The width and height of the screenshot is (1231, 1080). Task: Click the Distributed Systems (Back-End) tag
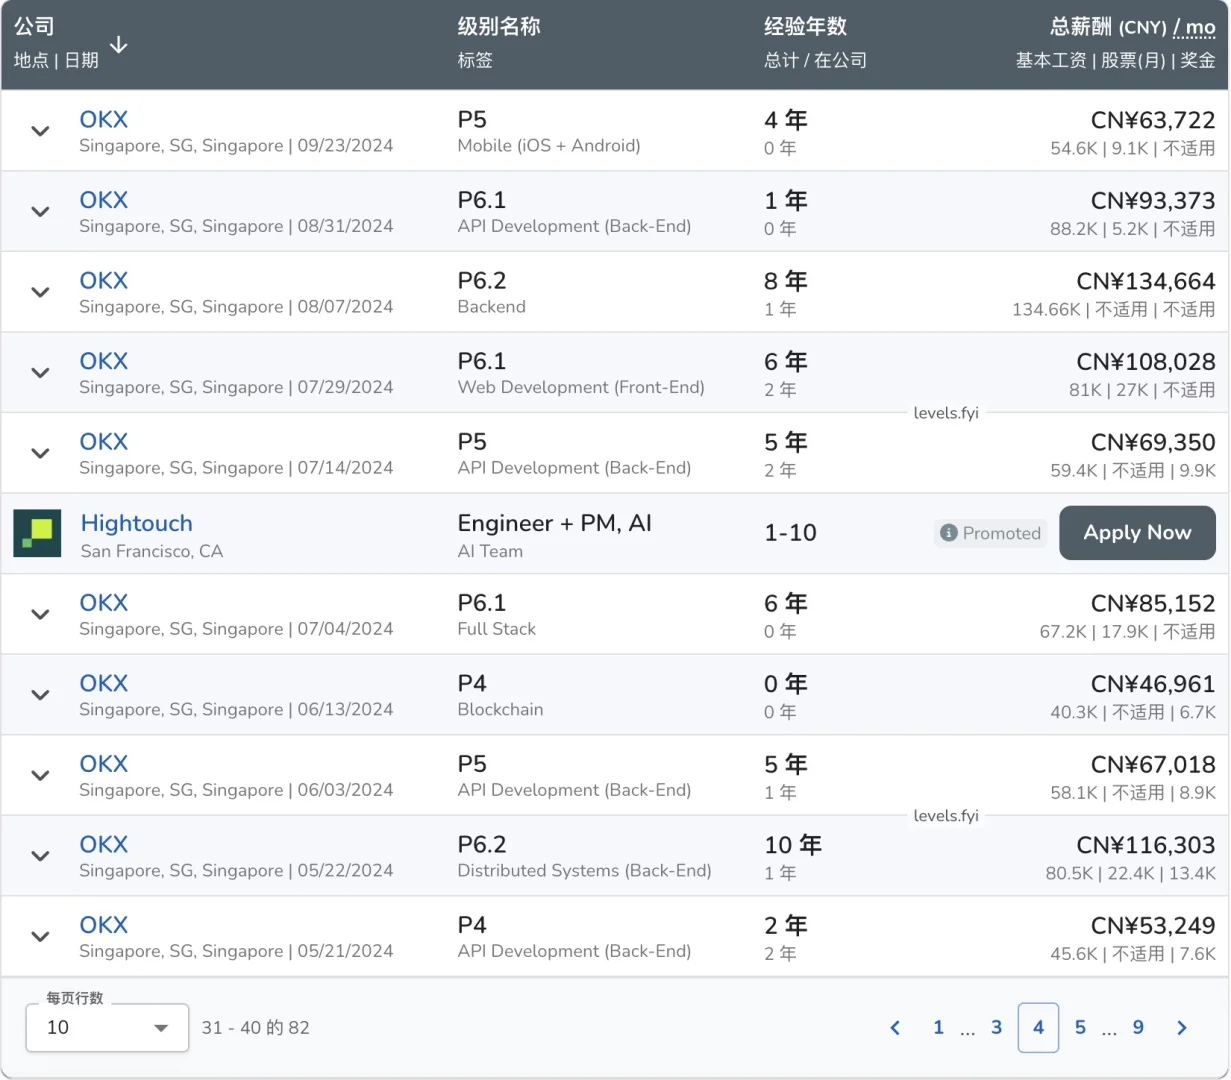[x=584, y=870]
